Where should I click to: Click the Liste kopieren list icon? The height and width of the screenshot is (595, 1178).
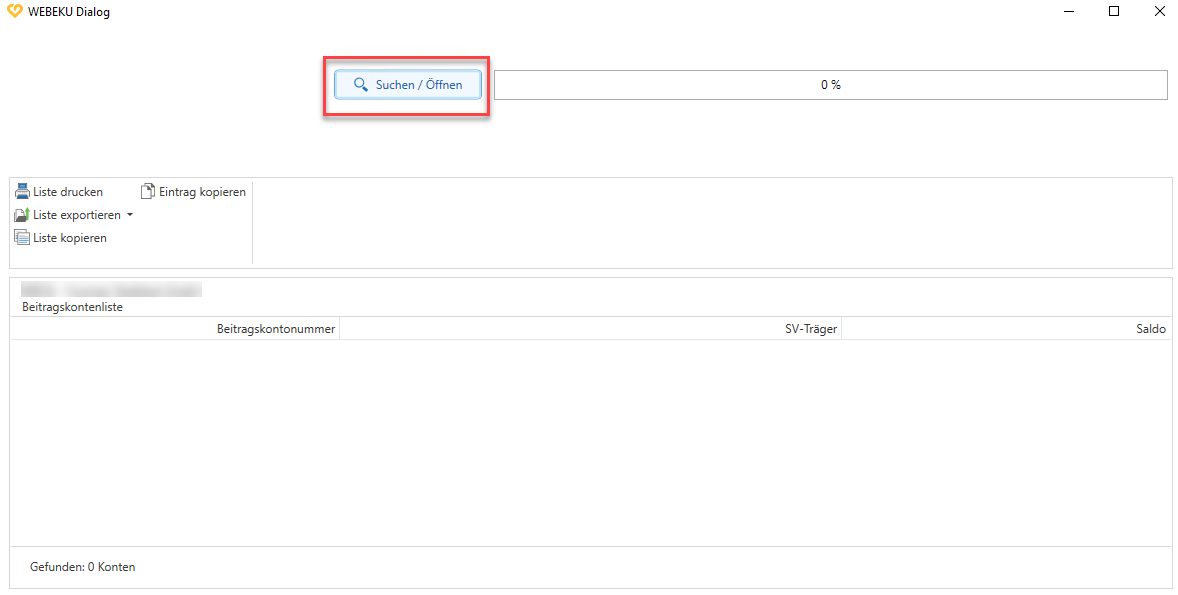point(22,238)
